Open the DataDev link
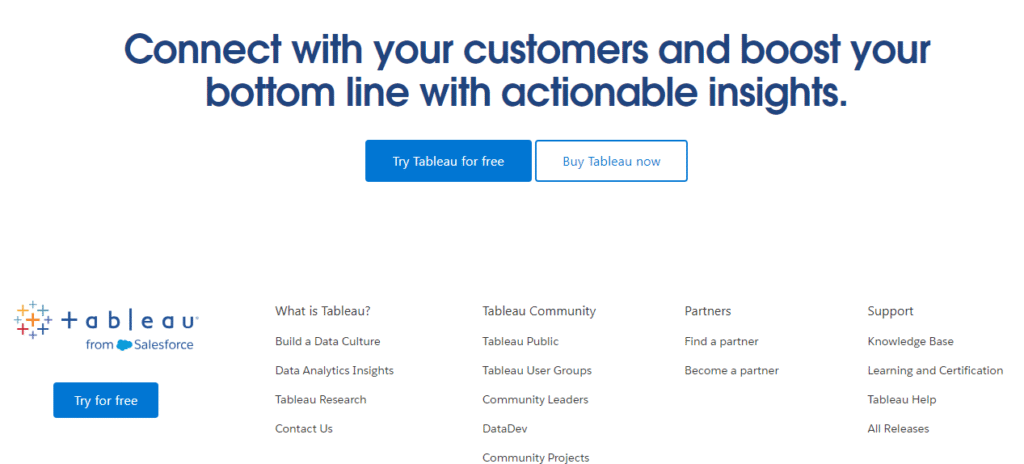 tap(505, 429)
